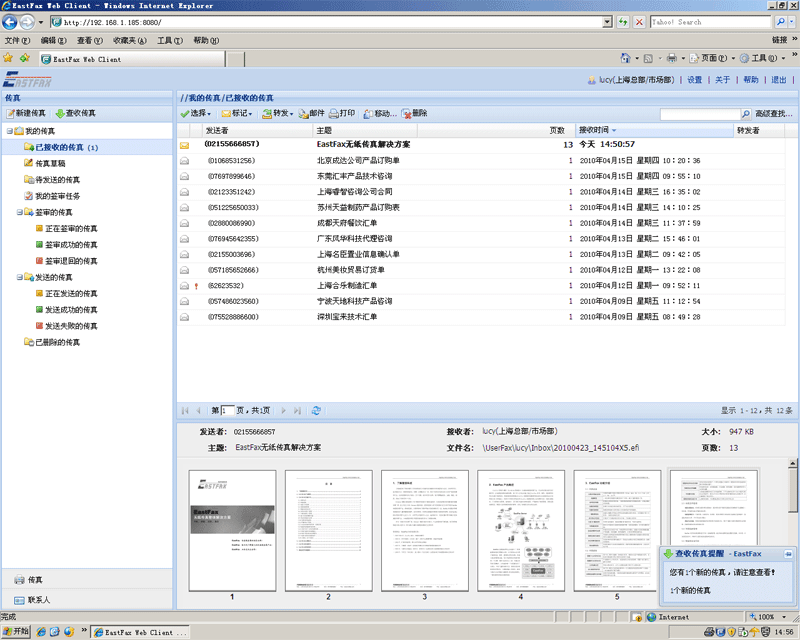Select fax row 深圳宝来技术汇单

[481, 317]
